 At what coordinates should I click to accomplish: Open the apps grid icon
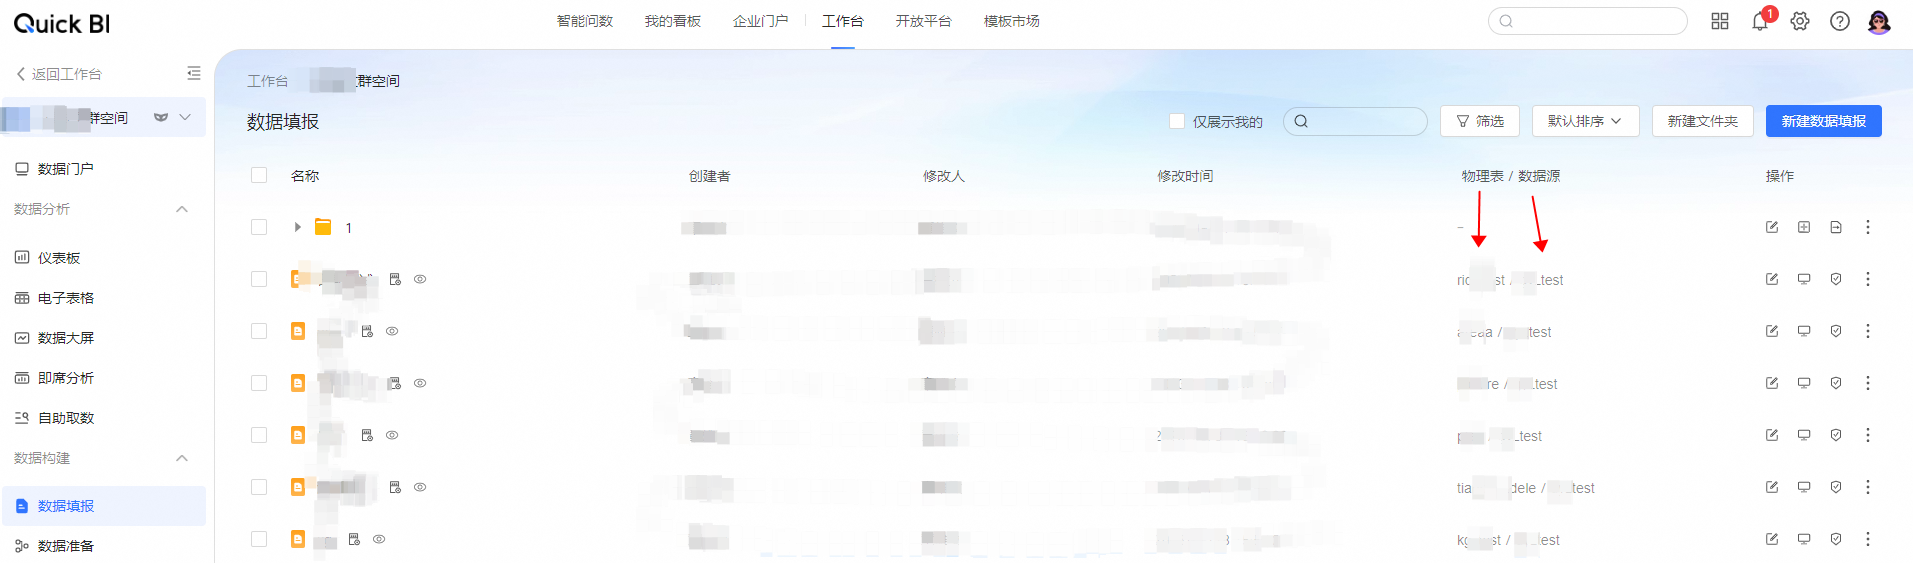pos(1720,21)
